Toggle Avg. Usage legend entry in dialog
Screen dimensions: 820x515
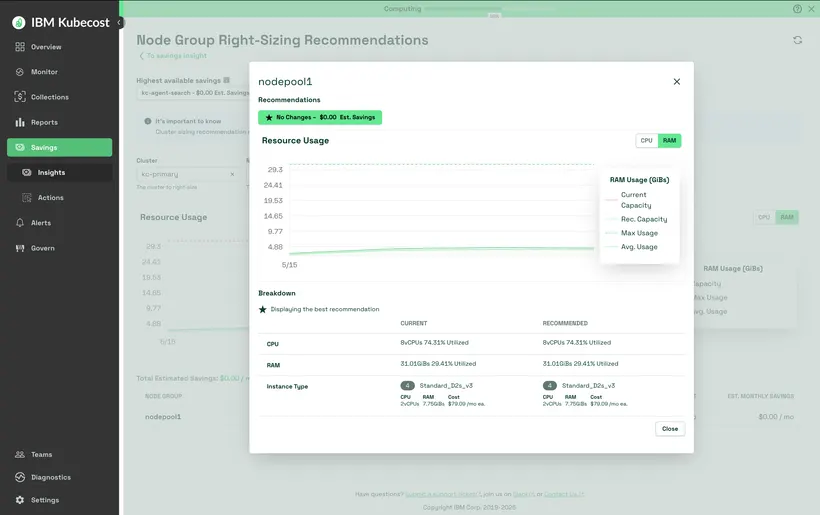tap(631, 247)
